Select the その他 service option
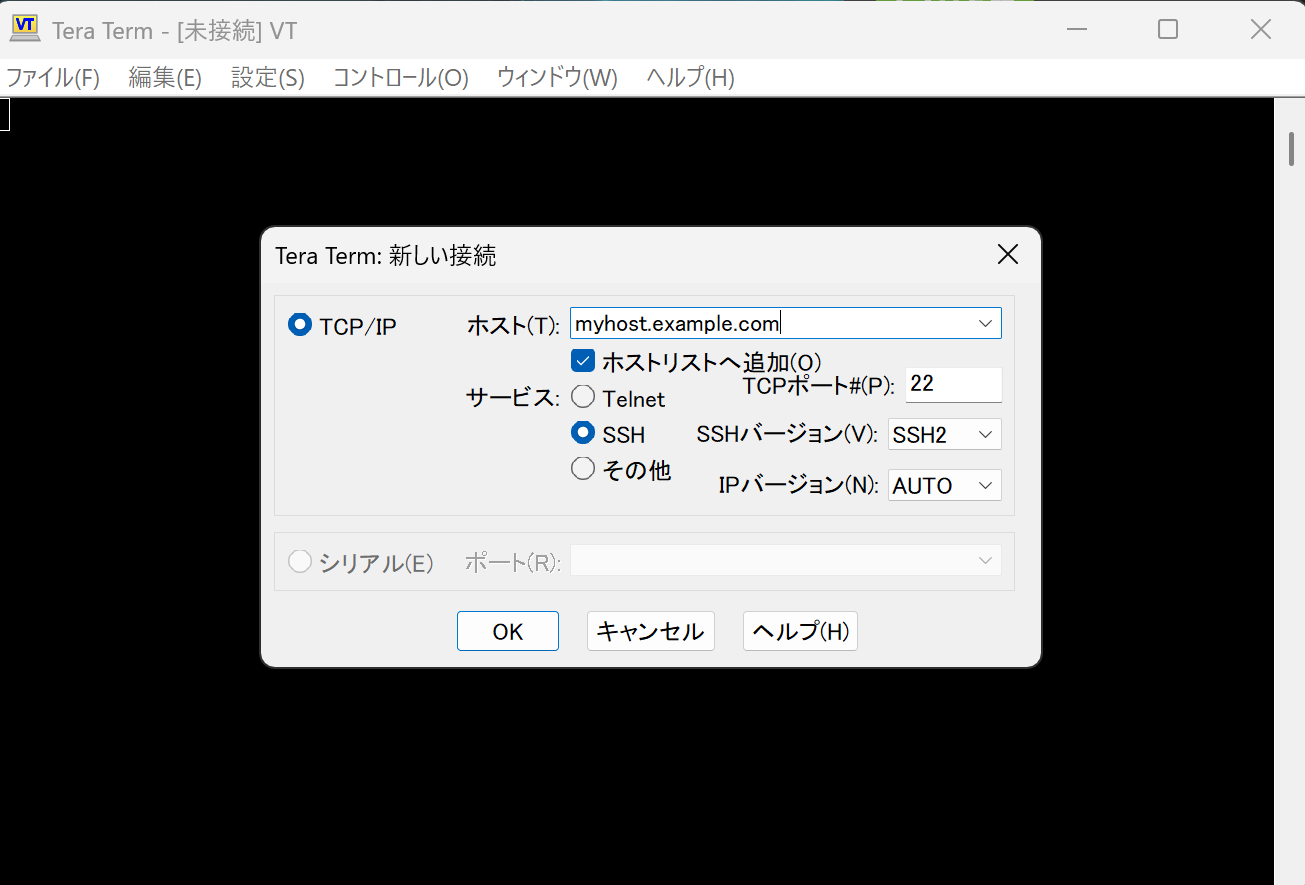This screenshot has height=885, width=1305. coord(583,468)
